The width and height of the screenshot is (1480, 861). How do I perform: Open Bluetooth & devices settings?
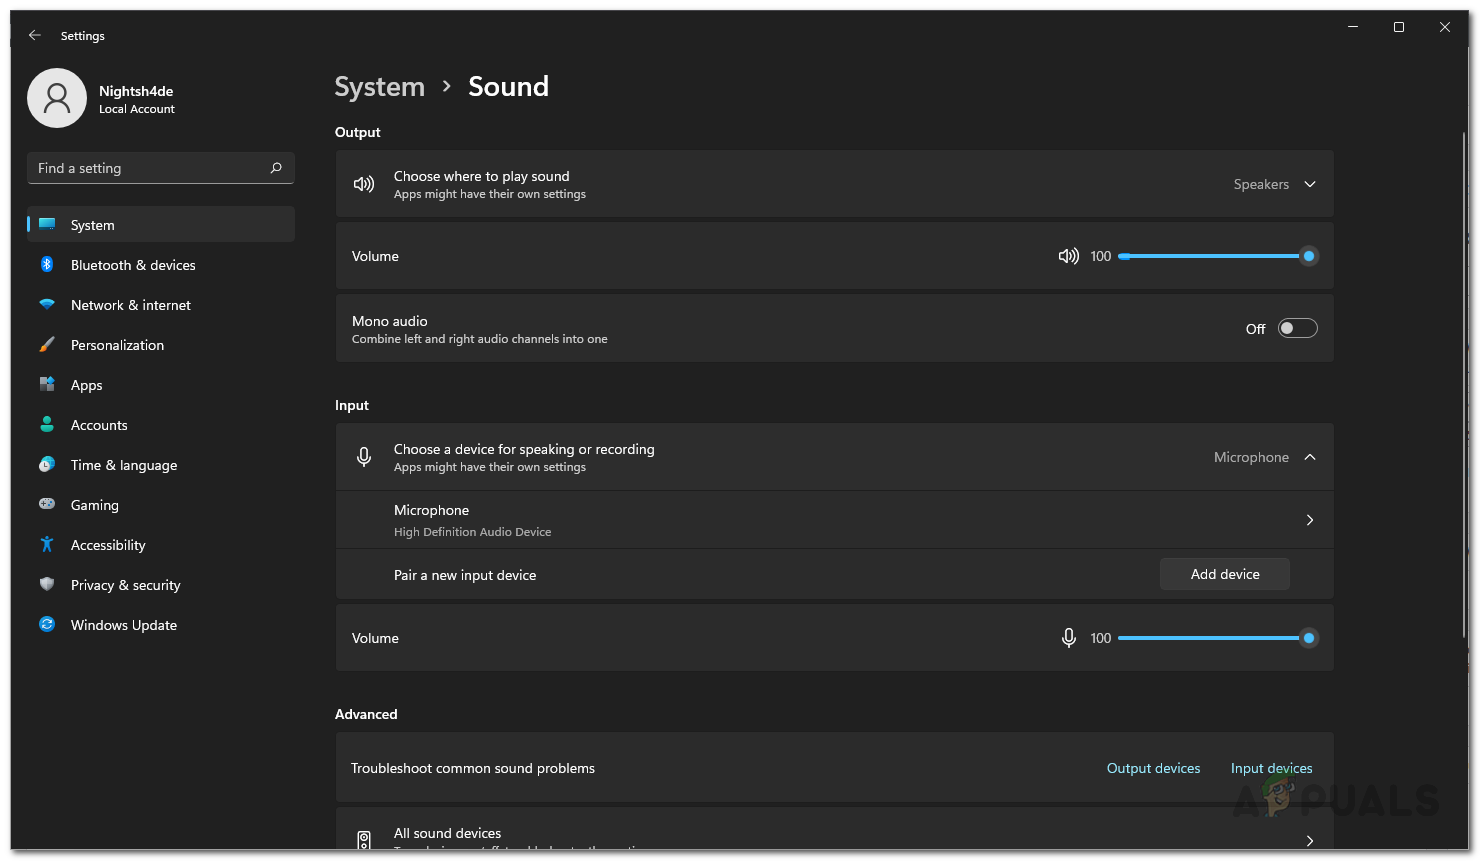(133, 265)
